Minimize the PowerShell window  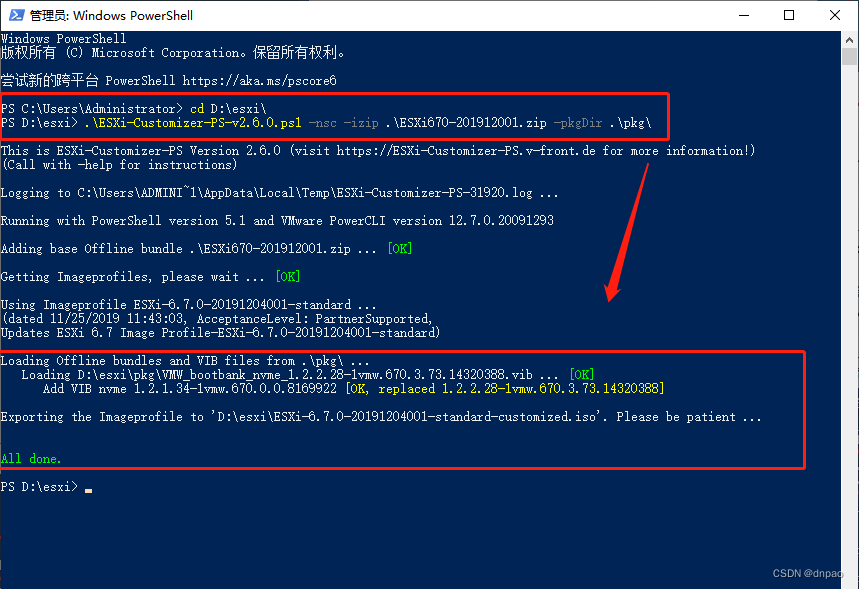(743, 15)
